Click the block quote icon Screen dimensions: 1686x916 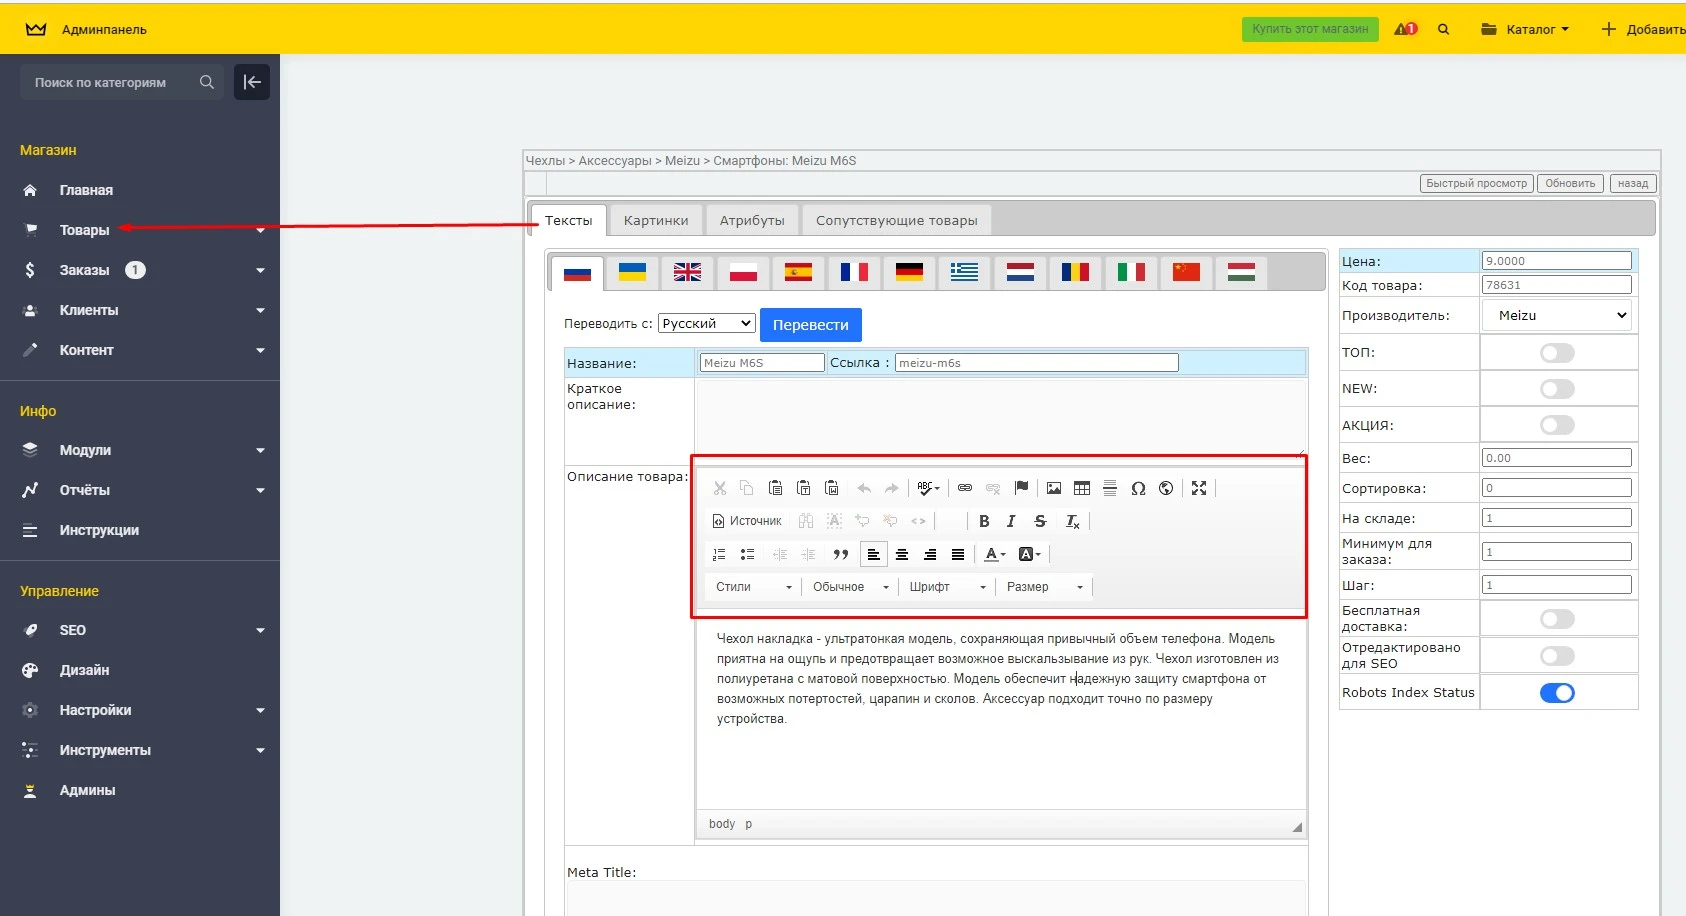[x=841, y=554]
